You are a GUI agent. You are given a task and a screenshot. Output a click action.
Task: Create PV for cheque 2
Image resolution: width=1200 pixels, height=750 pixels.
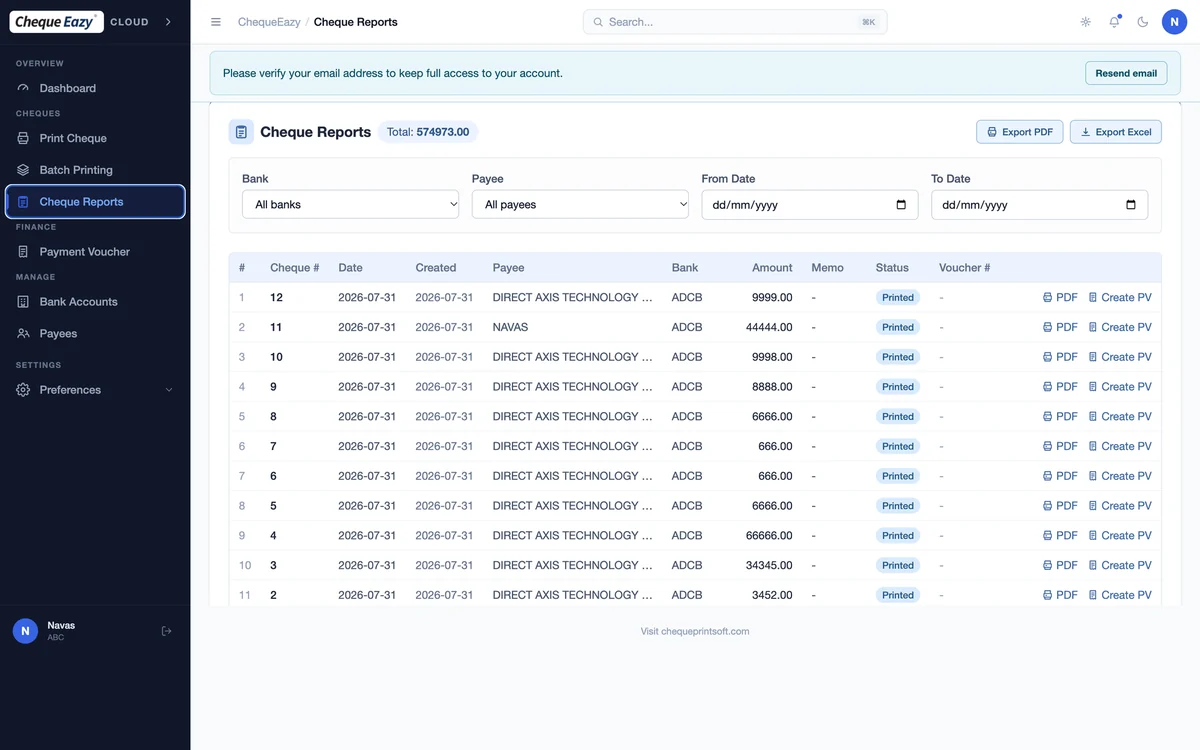click(x=1120, y=595)
